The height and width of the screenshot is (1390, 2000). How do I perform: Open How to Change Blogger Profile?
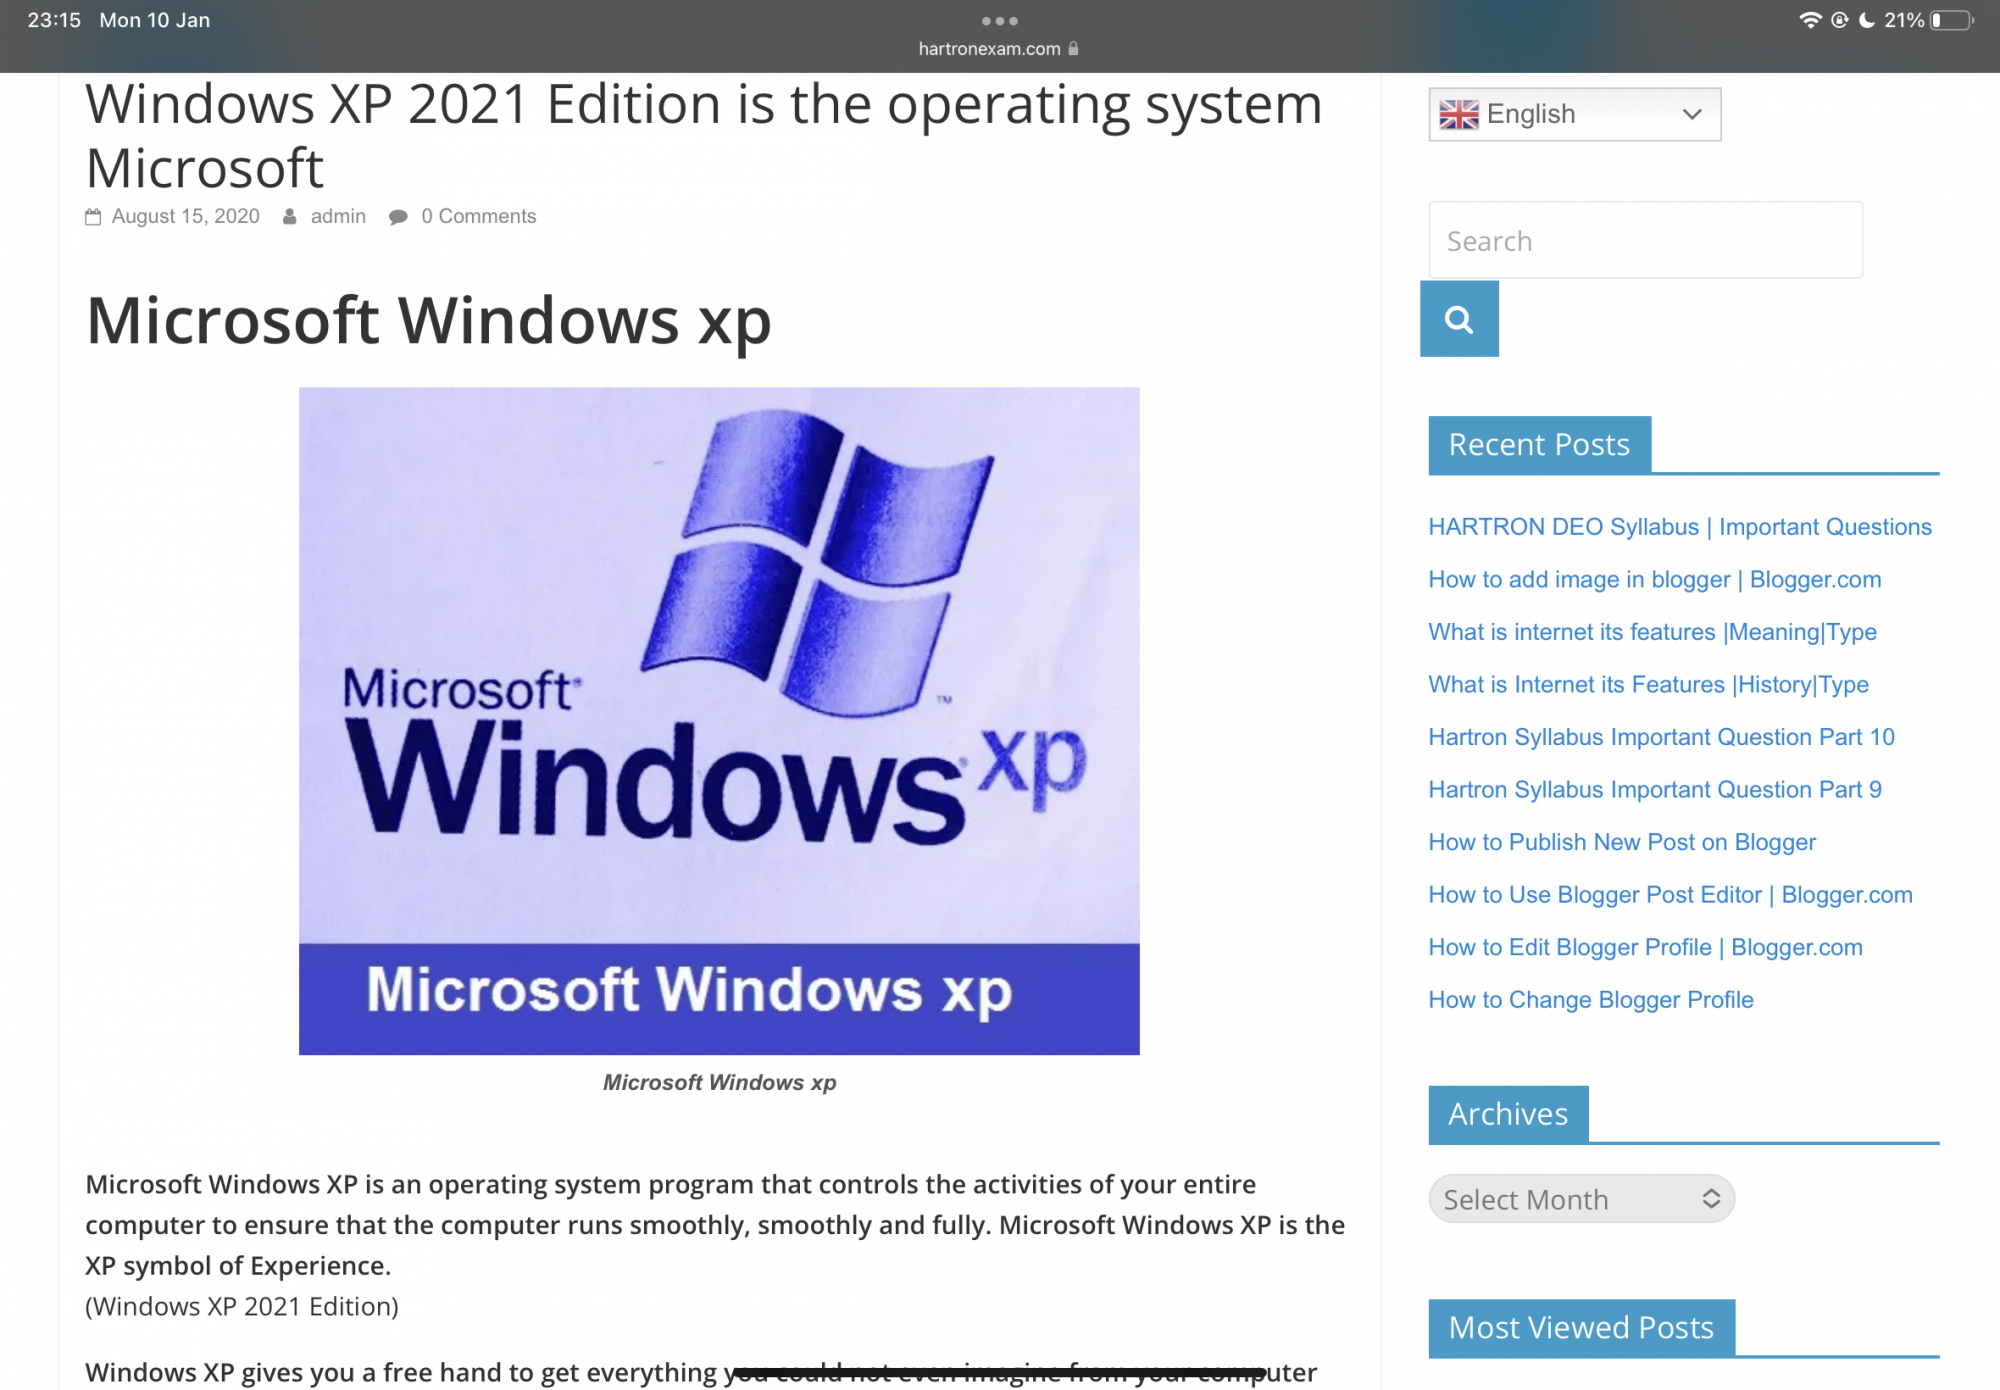(x=1590, y=999)
